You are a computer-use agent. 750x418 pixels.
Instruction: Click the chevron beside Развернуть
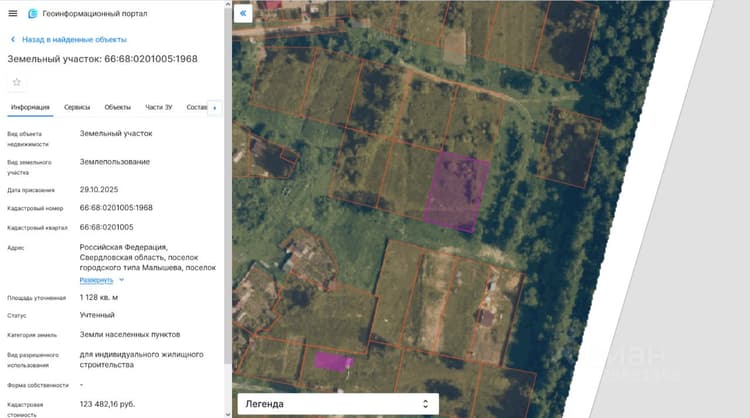(121, 280)
